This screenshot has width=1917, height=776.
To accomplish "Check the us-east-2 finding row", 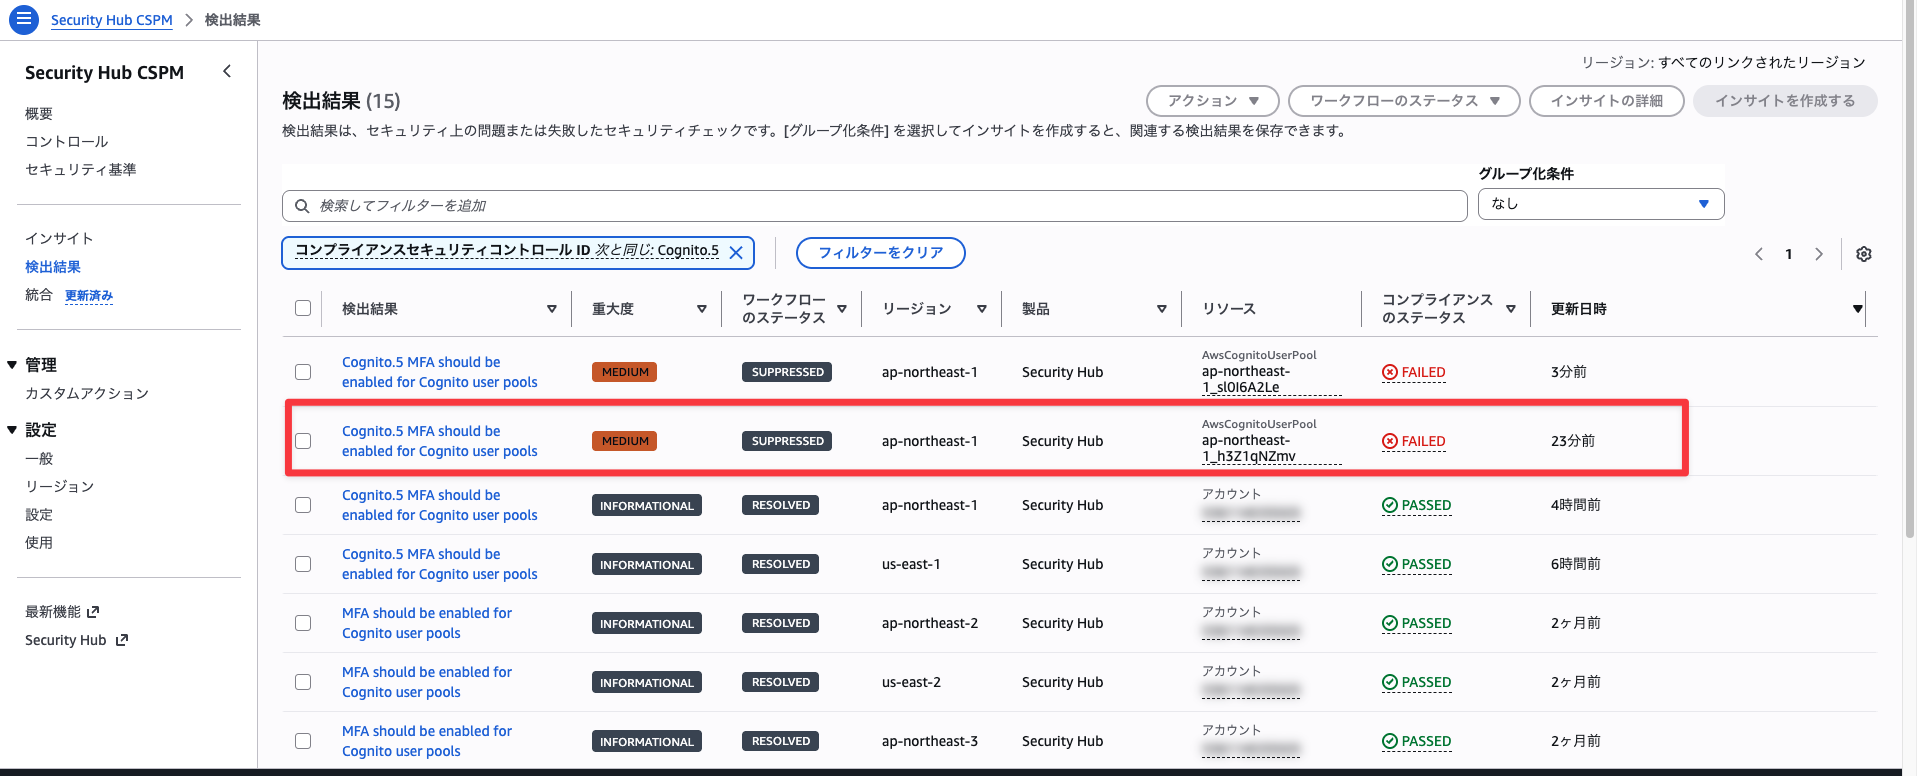I will pos(303,682).
